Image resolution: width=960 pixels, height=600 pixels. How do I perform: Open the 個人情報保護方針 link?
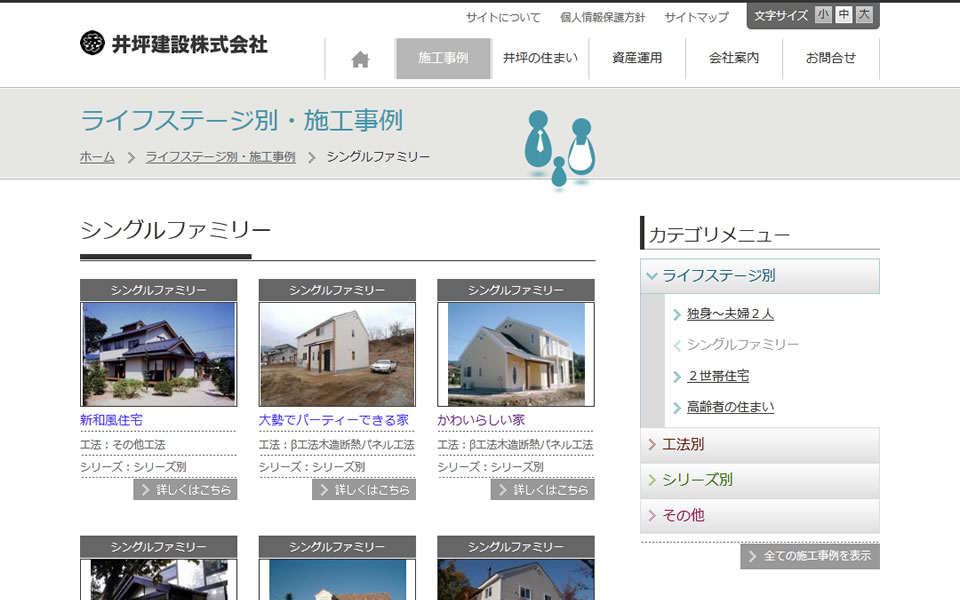click(x=602, y=17)
